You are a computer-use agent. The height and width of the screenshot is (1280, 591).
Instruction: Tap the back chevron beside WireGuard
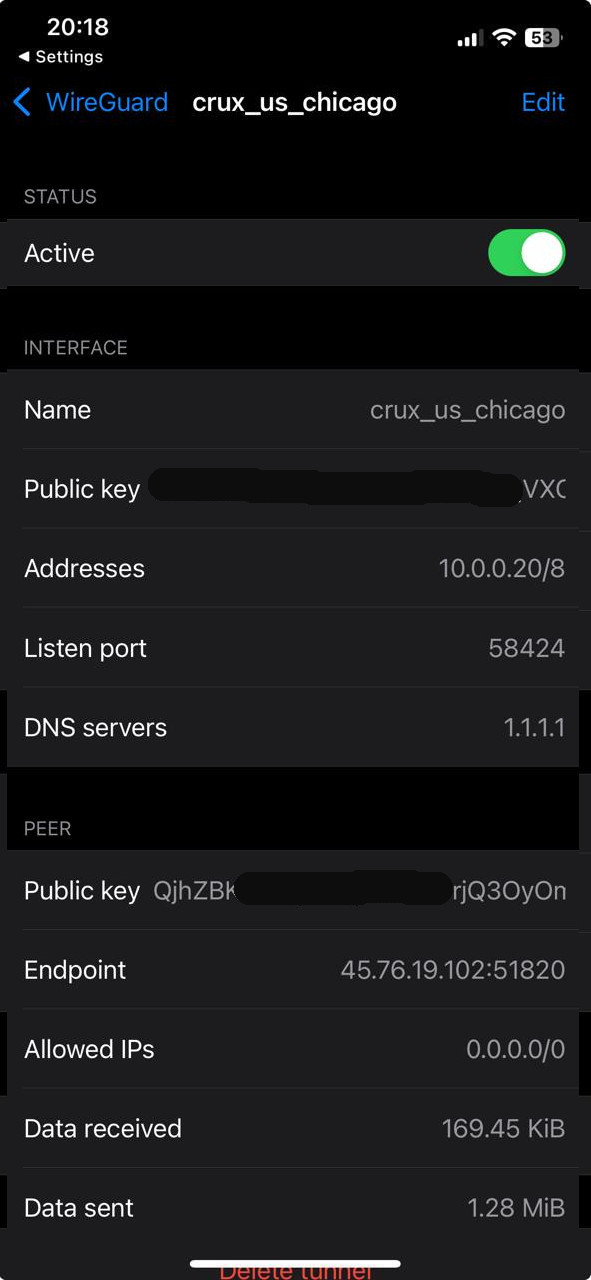click(x=22, y=102)
